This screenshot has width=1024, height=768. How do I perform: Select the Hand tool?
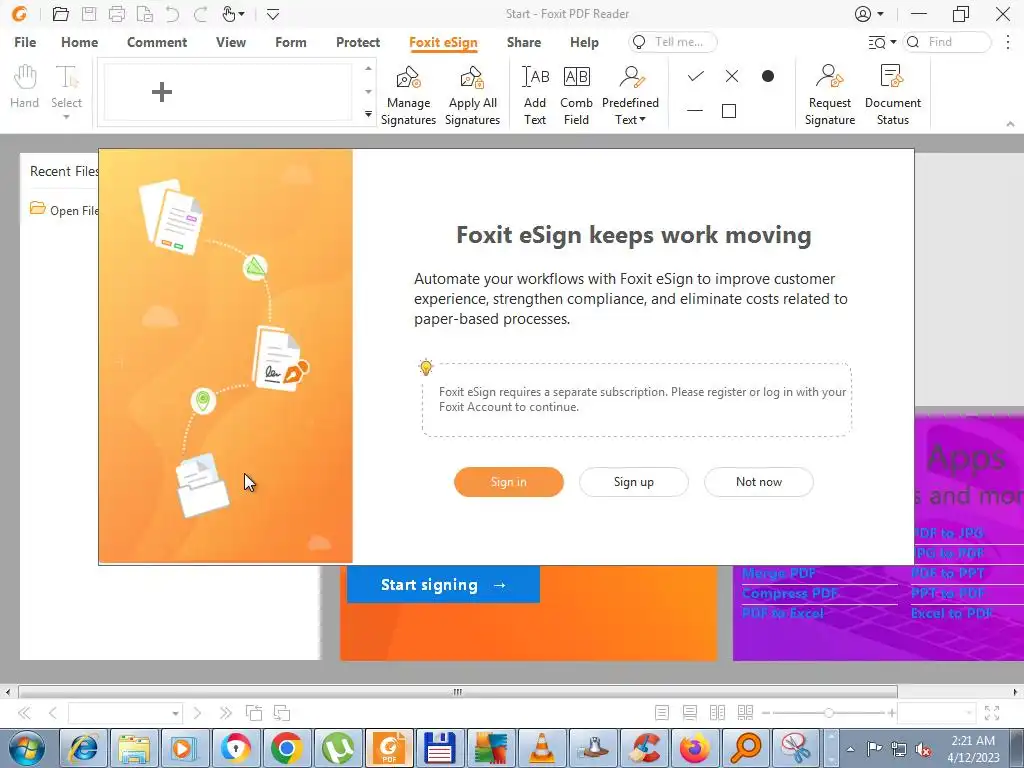tap(25, 87)
